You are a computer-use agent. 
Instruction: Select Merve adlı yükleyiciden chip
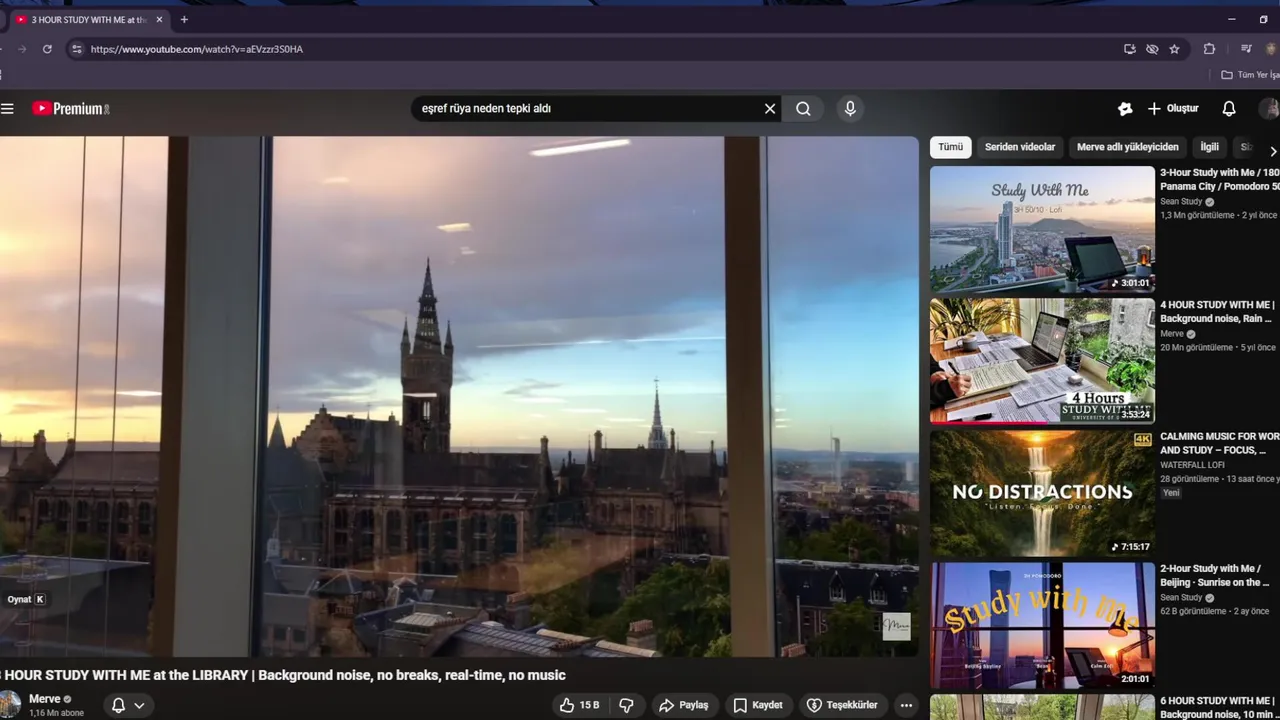(x=1128, y=147)
